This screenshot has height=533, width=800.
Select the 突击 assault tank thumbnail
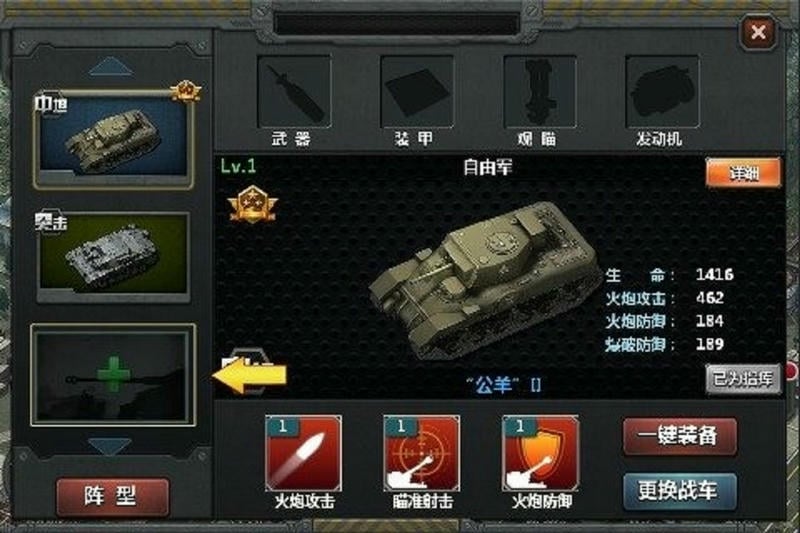pyautogui.click(x=113, y=257)
